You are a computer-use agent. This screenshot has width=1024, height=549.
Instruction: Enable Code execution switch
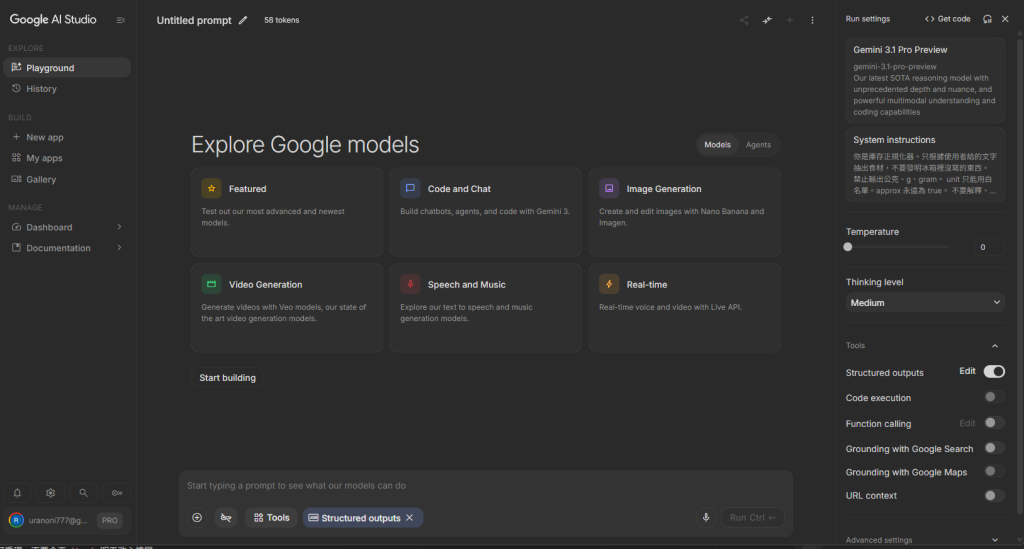coord(994,397)
